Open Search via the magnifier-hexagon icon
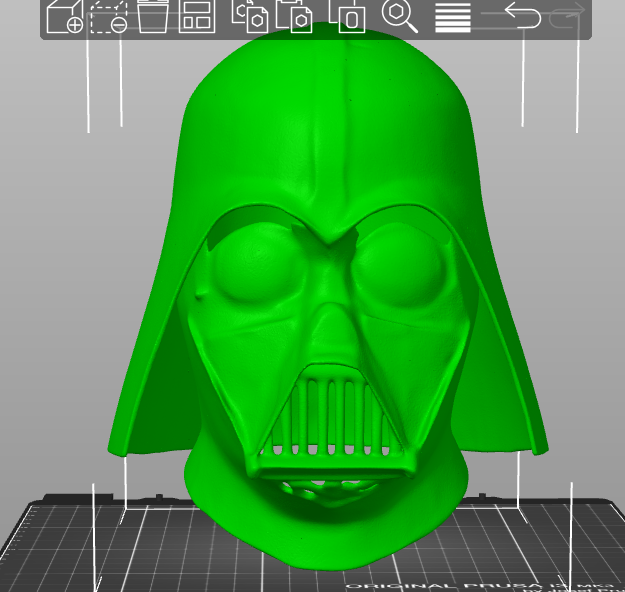625x592 pixels. click(400, 16)
